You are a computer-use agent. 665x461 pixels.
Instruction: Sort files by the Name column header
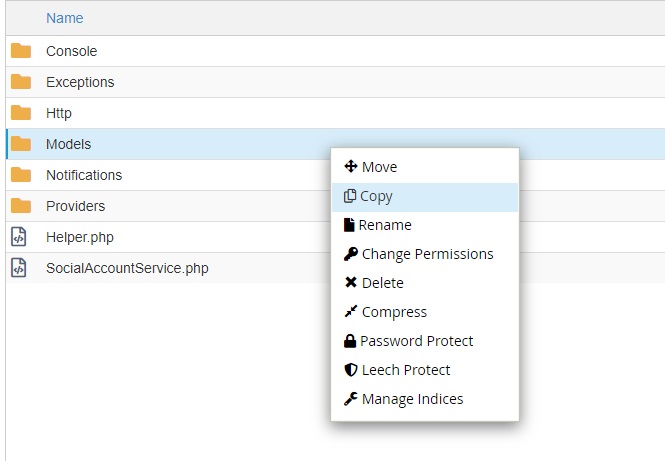tap(65, 18)
